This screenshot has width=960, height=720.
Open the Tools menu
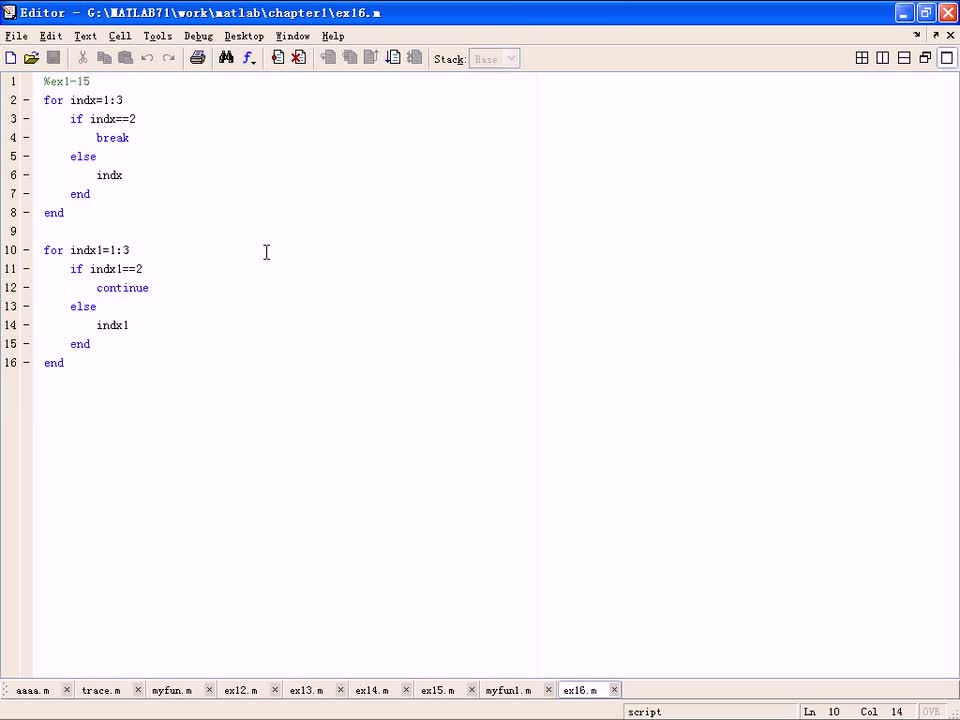tap(157, 36)
